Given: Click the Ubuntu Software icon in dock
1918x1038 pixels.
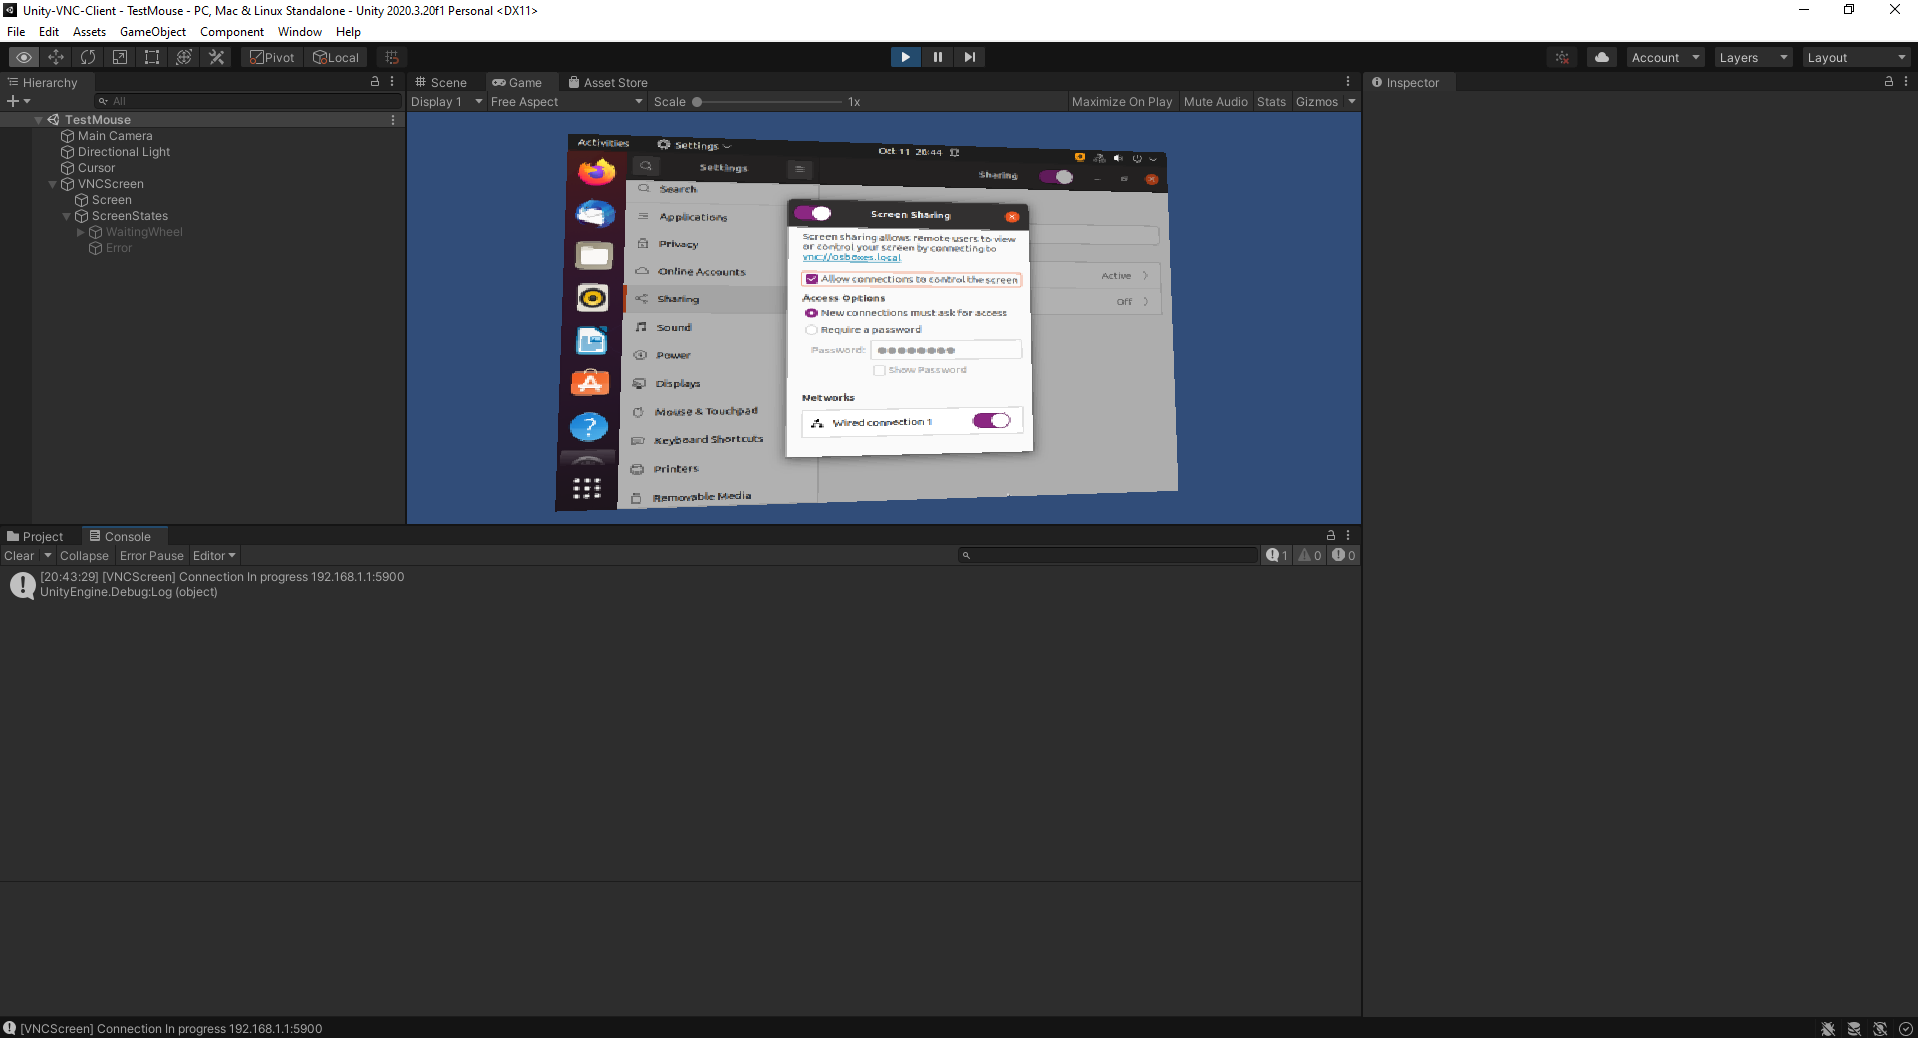Looking at the screenshot, I should coord(590,384).
